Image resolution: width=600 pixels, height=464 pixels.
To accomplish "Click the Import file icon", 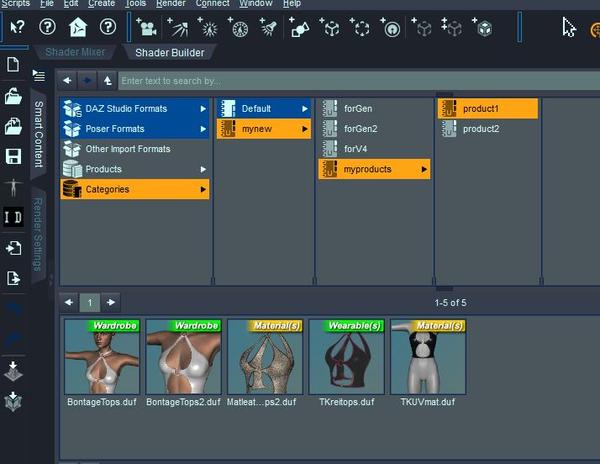I will (x=13, y=248).
